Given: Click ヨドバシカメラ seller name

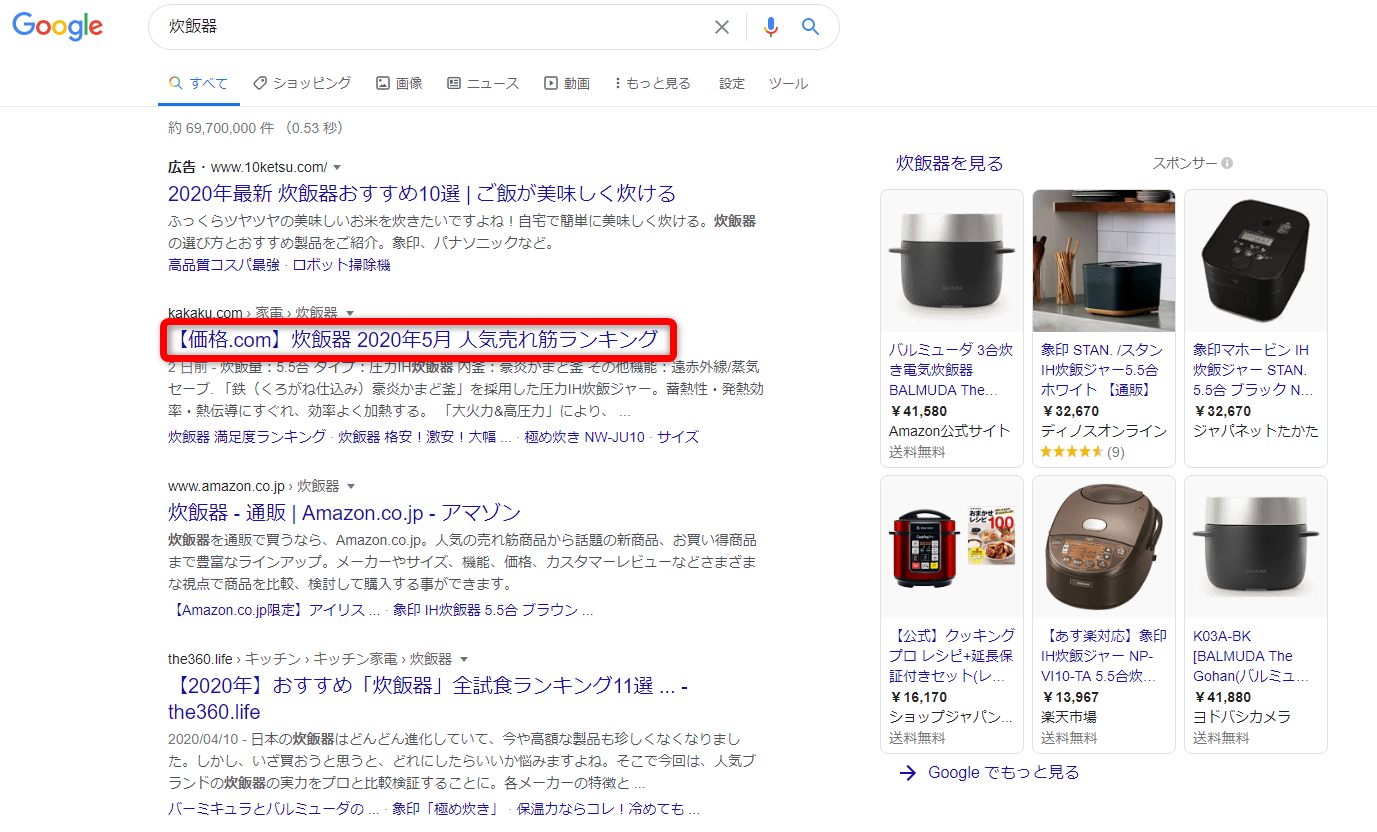Looking at the screenshot, I should pyautogui.click(x=1241, y=717).
